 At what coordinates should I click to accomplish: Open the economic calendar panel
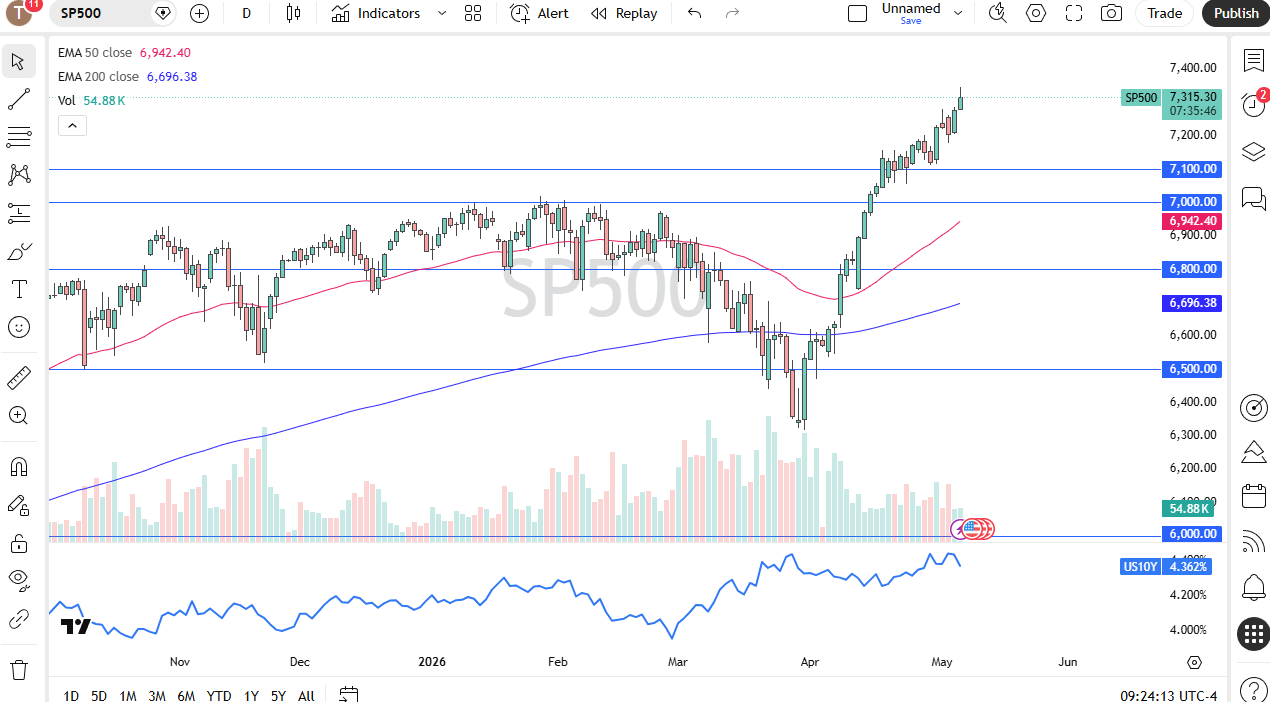pos(1253,496)
